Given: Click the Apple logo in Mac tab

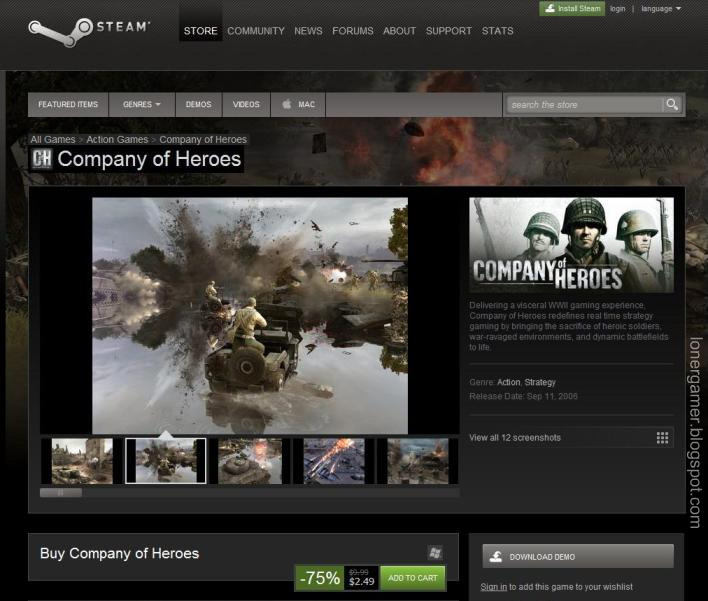Looking at the screenshot, I should 287,104.
